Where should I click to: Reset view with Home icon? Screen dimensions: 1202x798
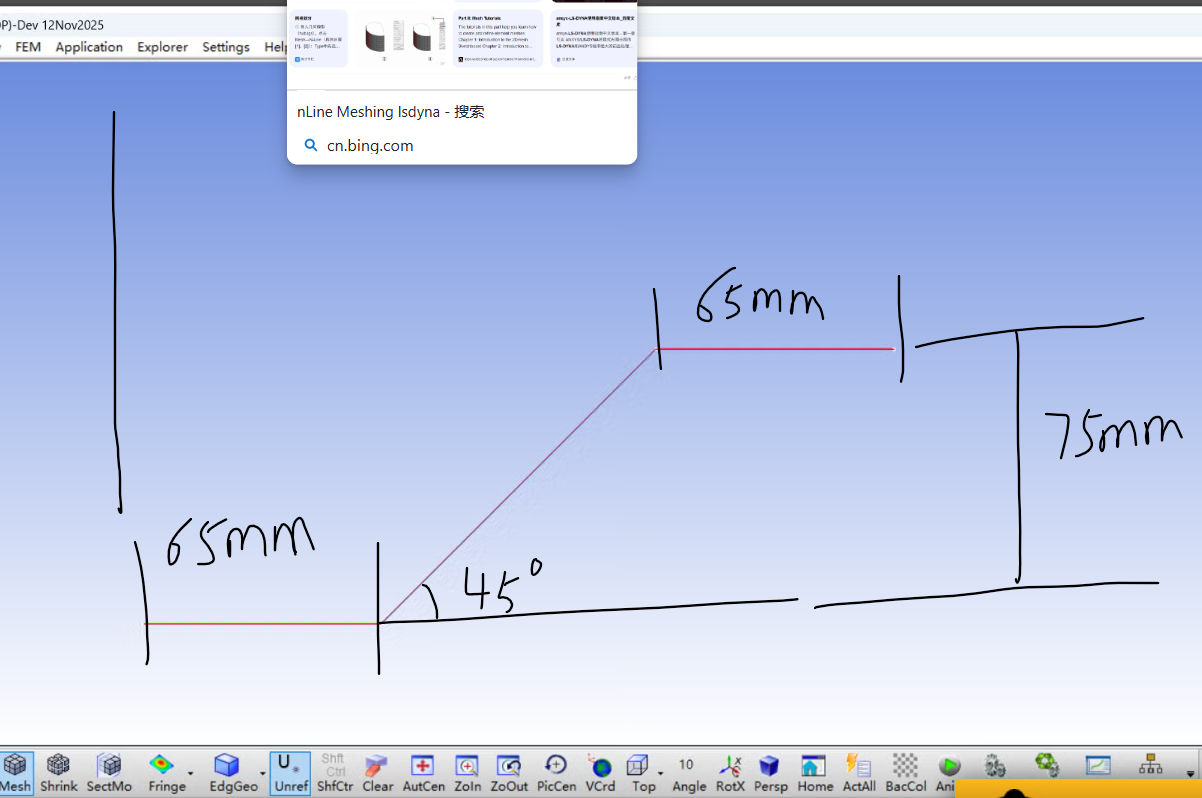(814, 772)
